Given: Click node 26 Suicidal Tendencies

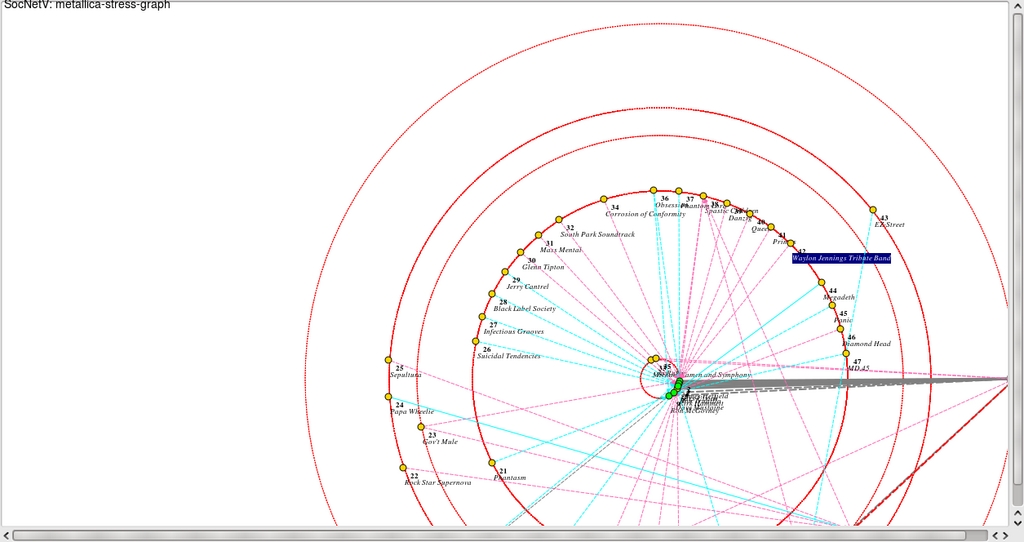Looking at the screenshot, I should 475,341.
